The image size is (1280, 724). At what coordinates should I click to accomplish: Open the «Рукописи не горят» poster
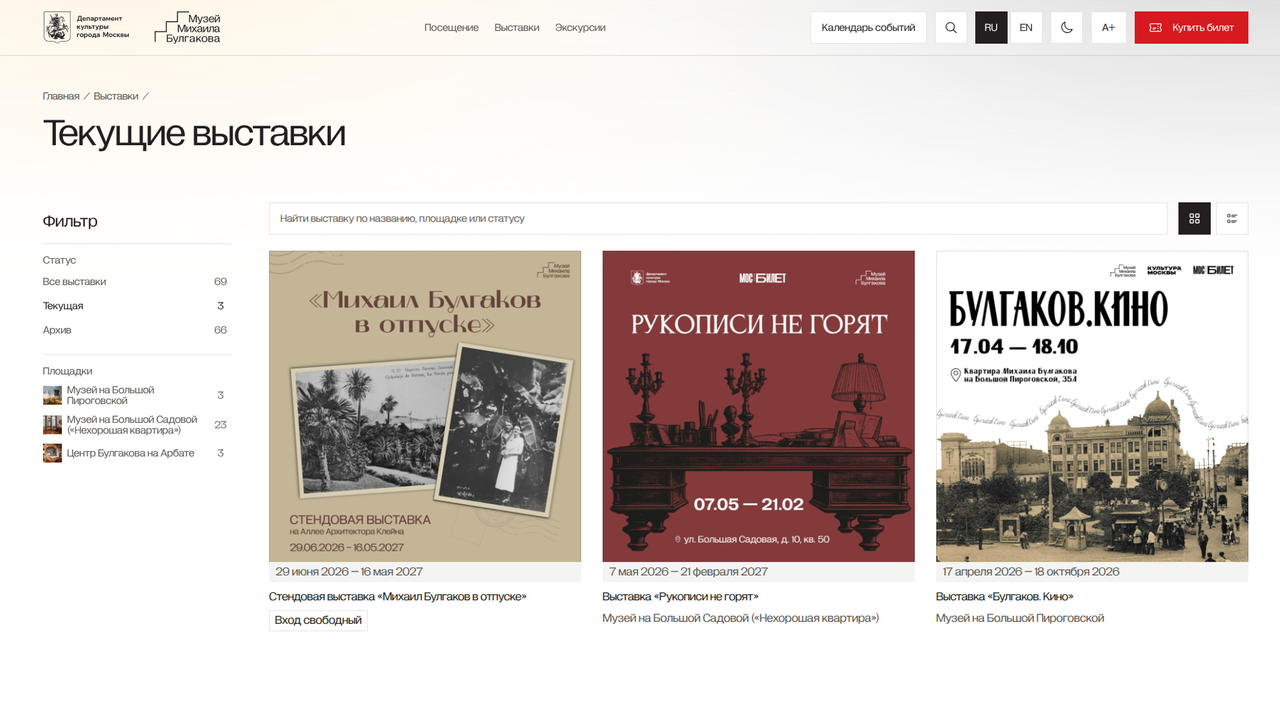pyautogui.click(x=758, y=406)
